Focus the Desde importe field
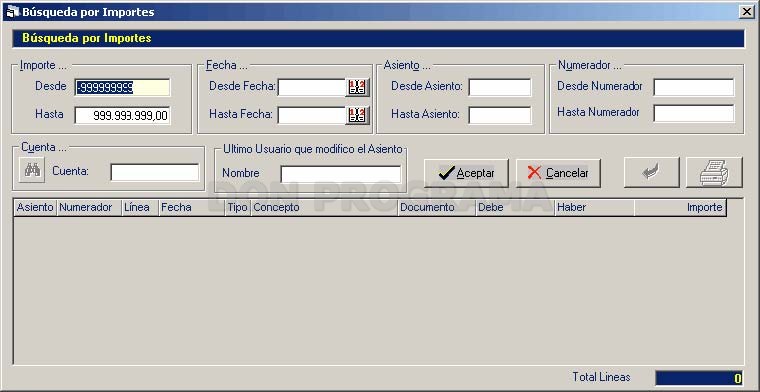Image resolution: width=760 pixels, height=392 pixels. (122, 87)
